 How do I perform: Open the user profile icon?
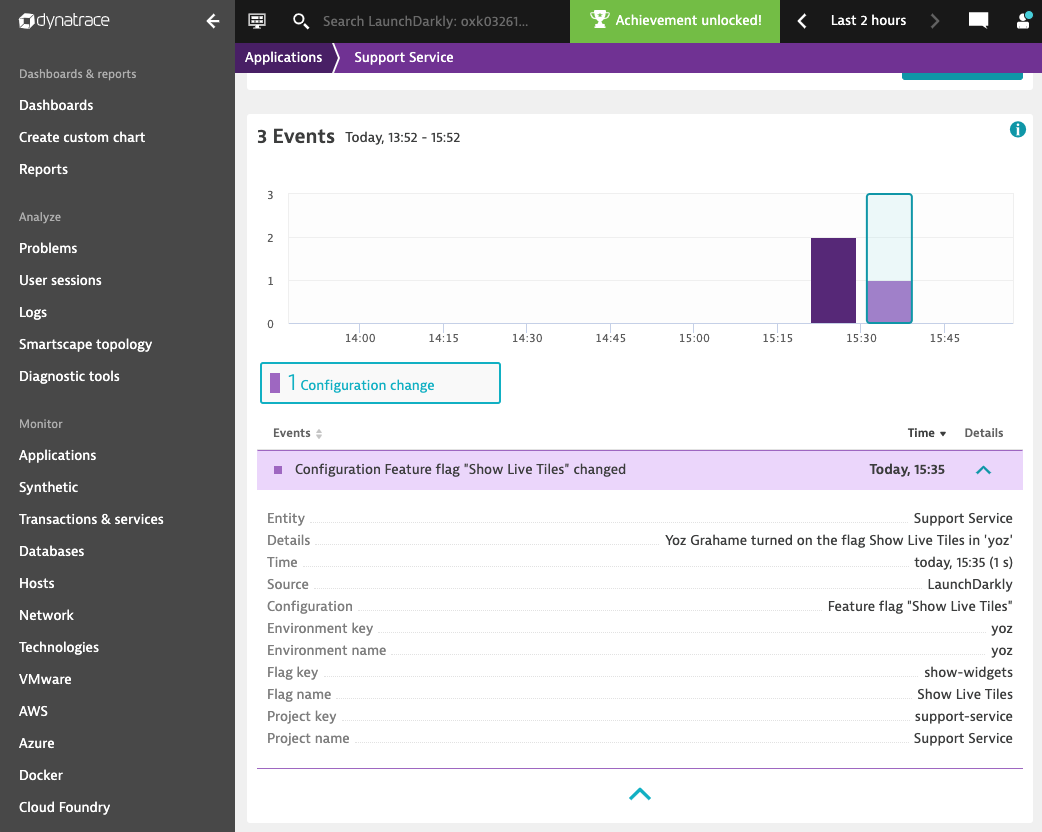(1022, 20)
